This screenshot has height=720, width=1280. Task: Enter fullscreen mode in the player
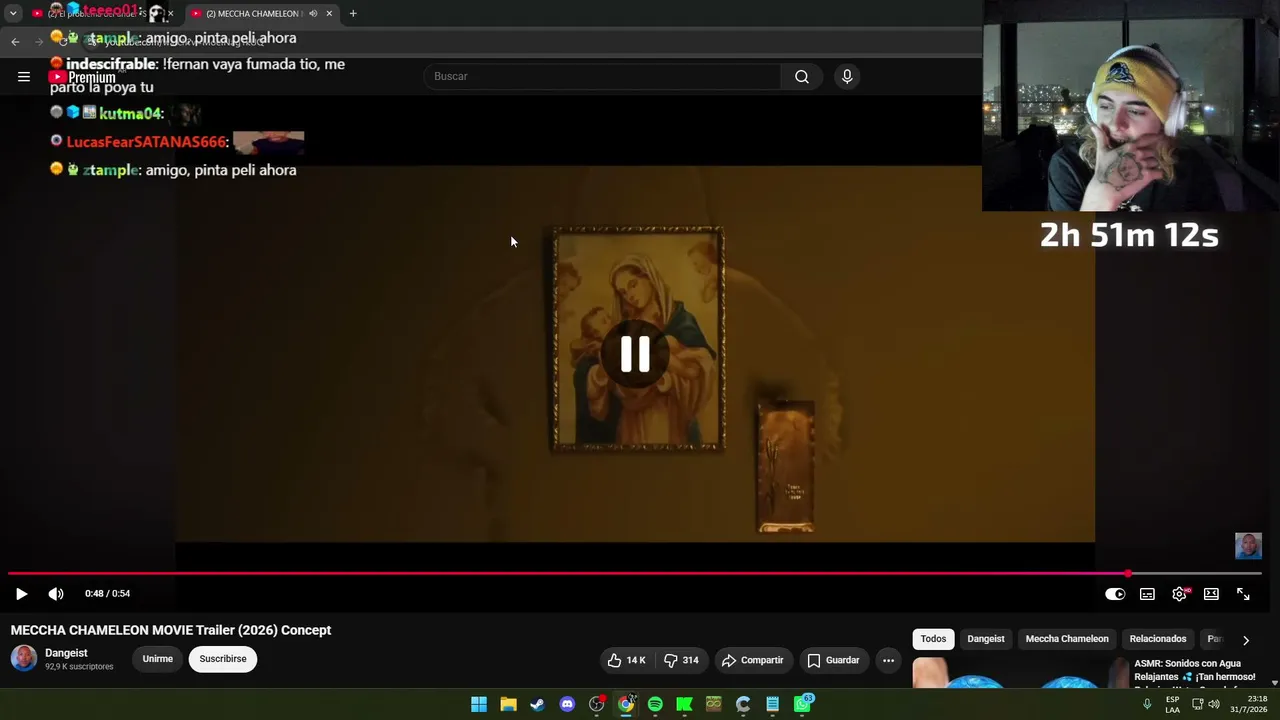tap(1243, 594)
